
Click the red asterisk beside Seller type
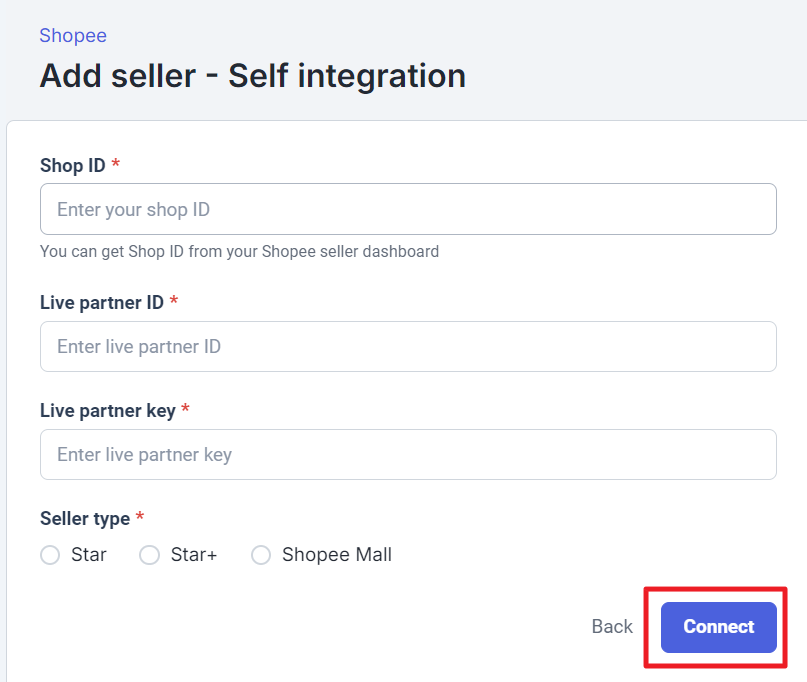click(x=140, y=517)
